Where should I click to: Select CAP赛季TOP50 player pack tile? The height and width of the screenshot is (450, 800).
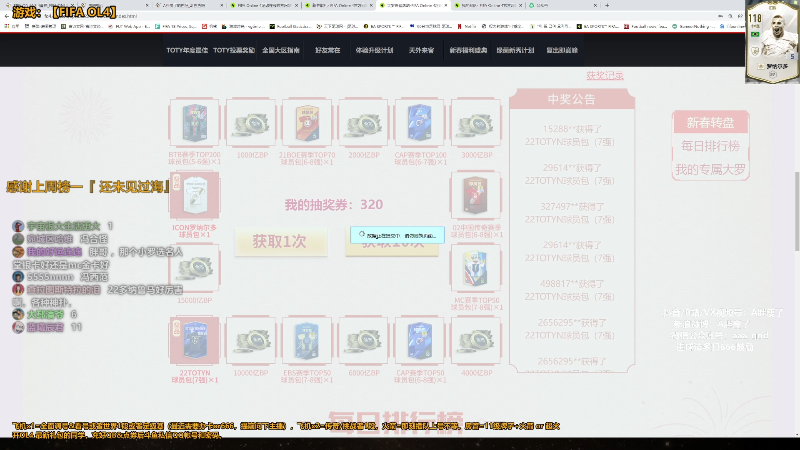tap(420, 341)
